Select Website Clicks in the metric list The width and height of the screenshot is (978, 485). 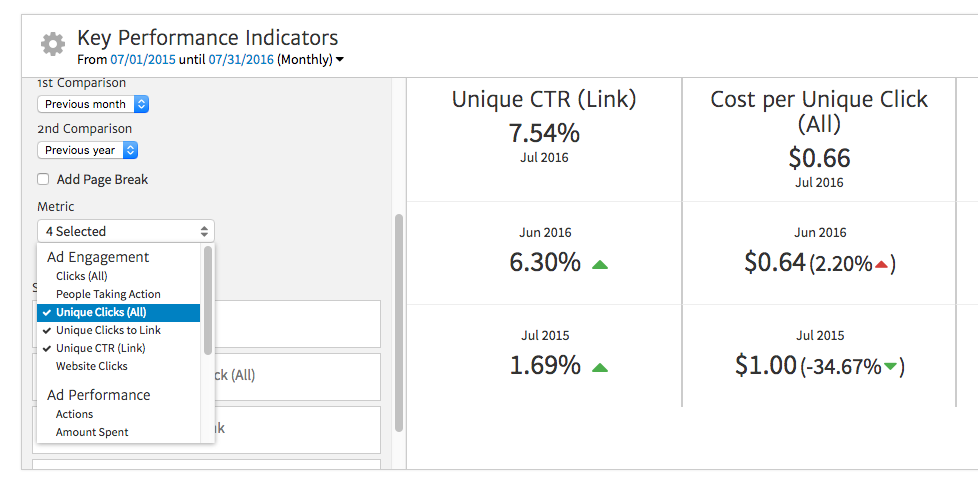(91, 366)
